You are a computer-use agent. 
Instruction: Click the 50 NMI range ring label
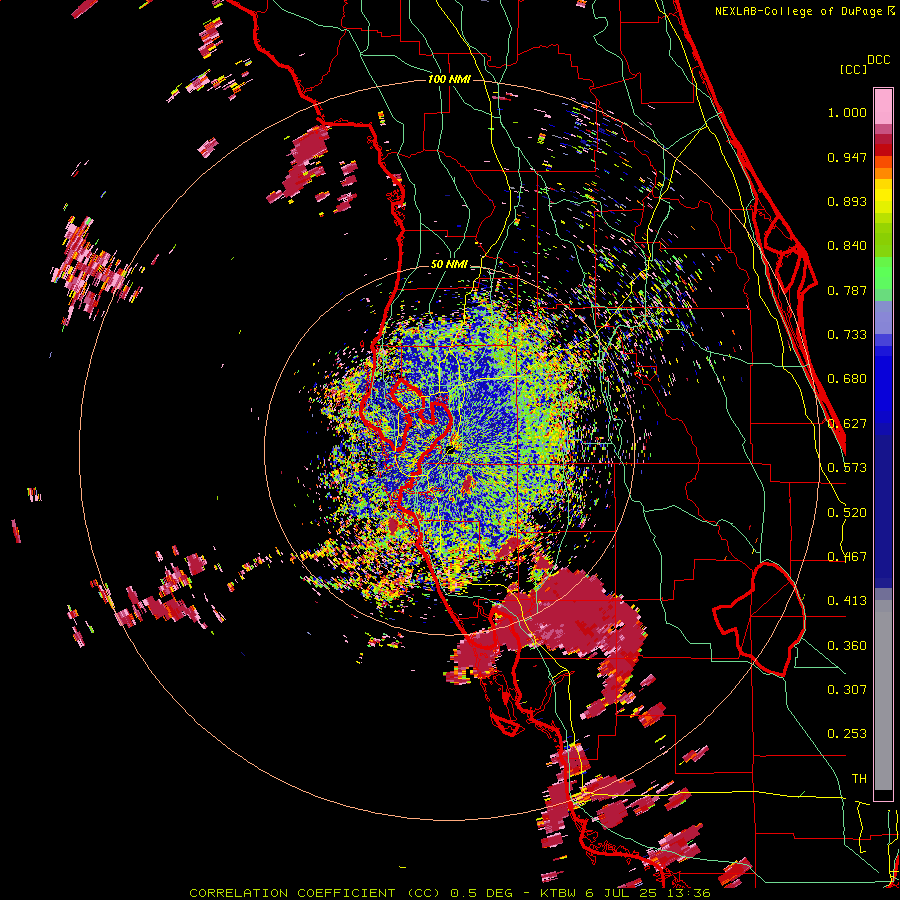[x=449, y=265]
